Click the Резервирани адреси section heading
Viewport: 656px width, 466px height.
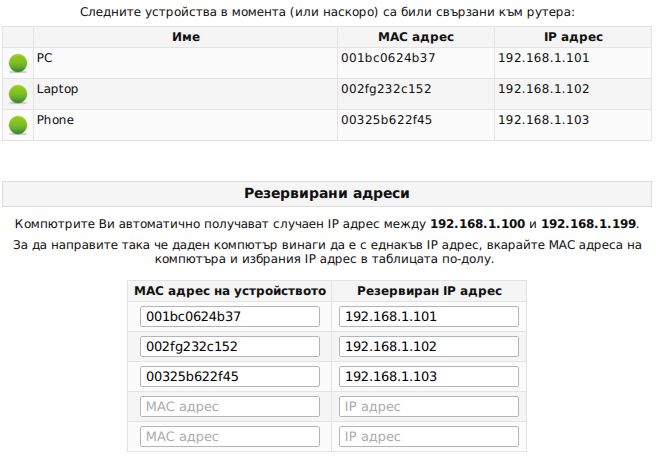pyautogui.click(x=327, y=194)
